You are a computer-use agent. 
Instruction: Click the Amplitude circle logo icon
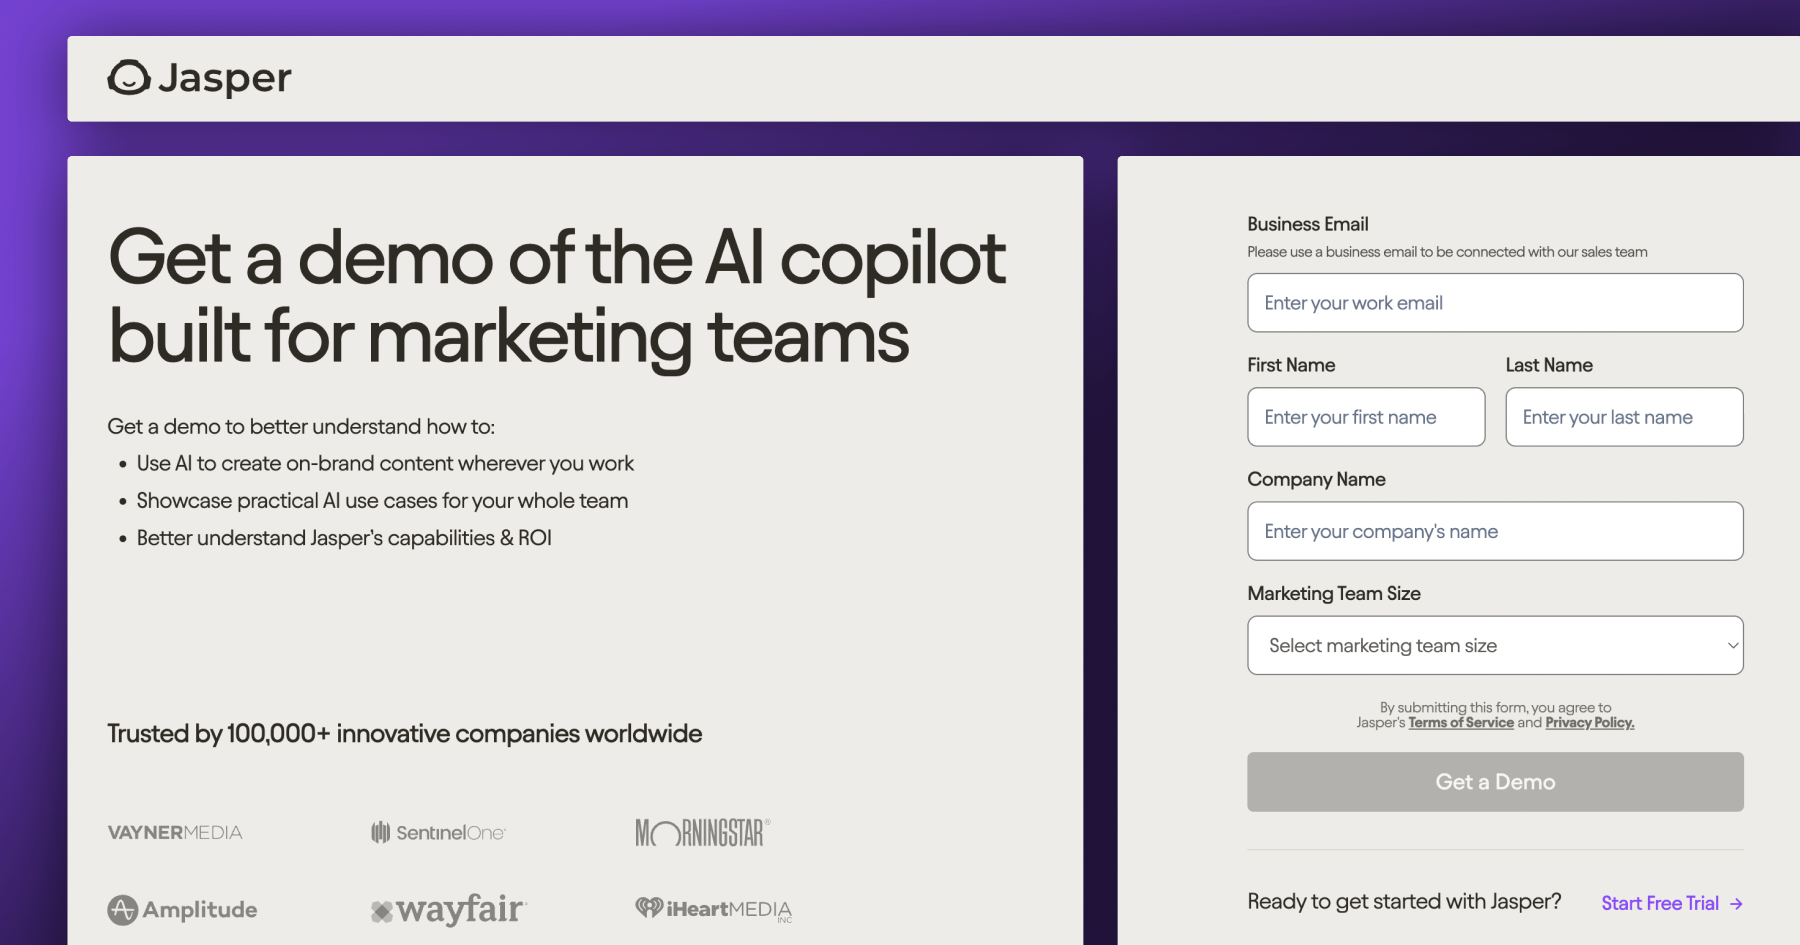pos(121,910)
